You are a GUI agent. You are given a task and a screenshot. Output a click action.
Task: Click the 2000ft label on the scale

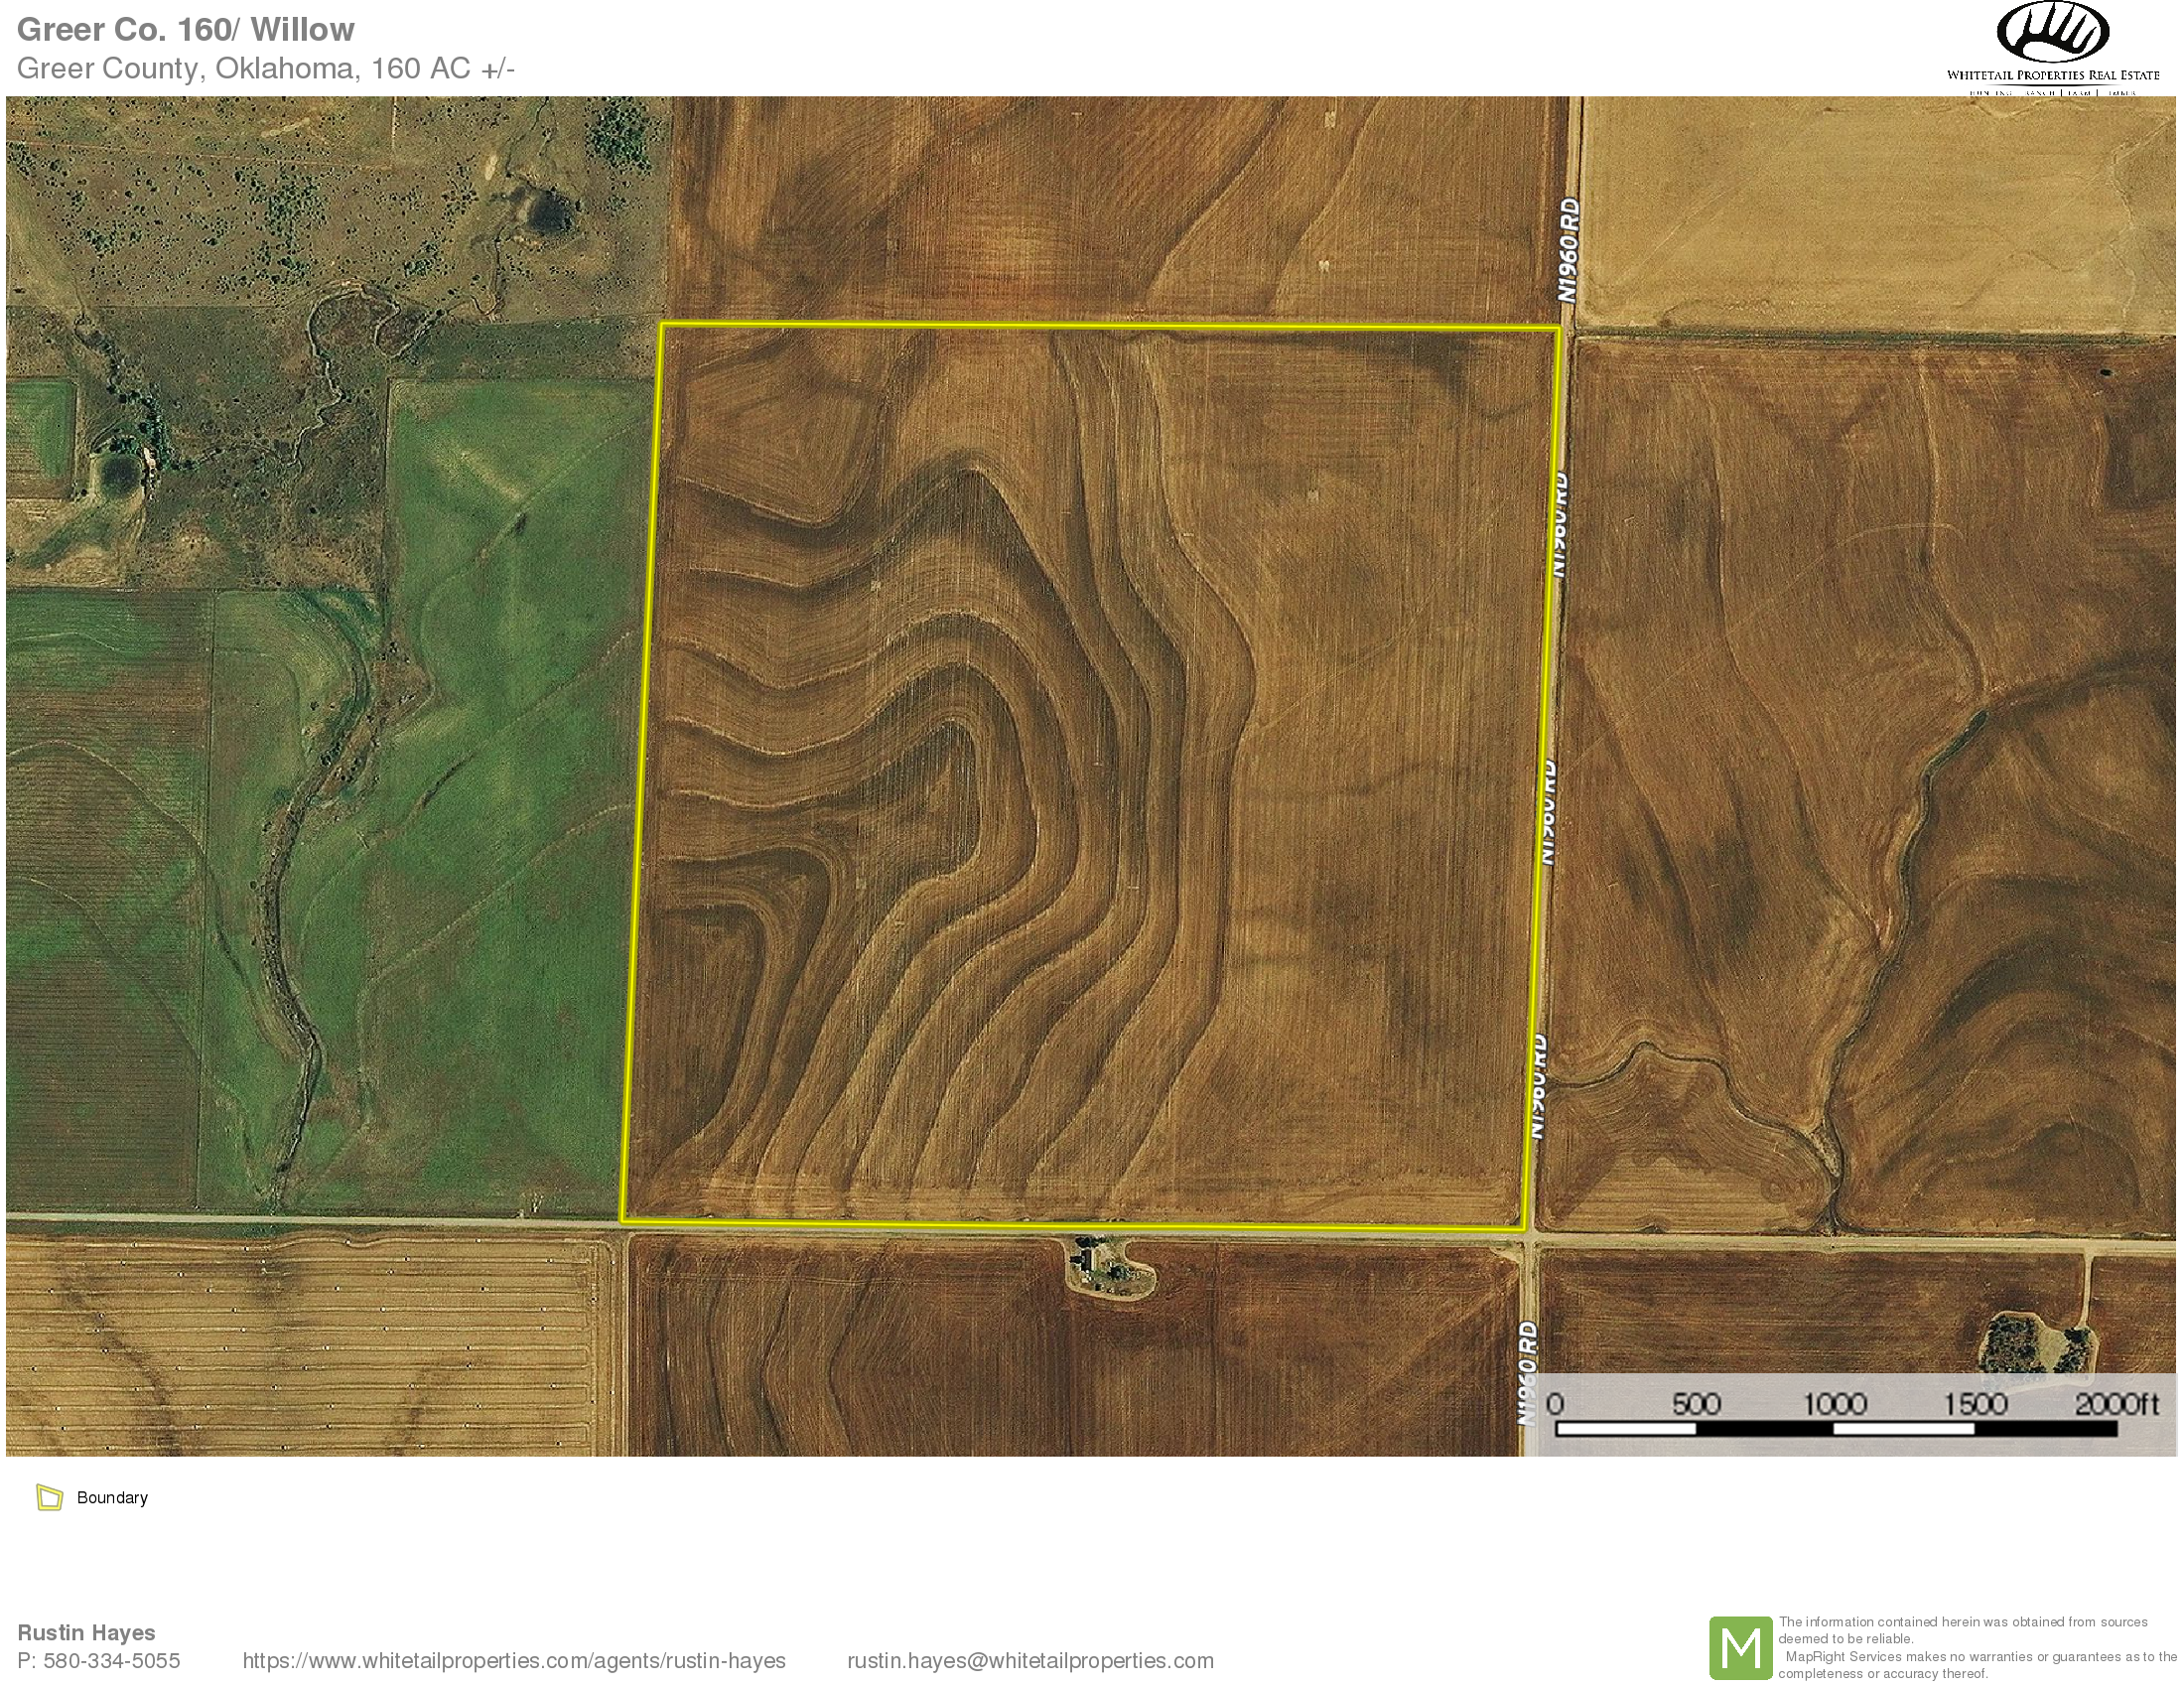pos(2117,1404)
